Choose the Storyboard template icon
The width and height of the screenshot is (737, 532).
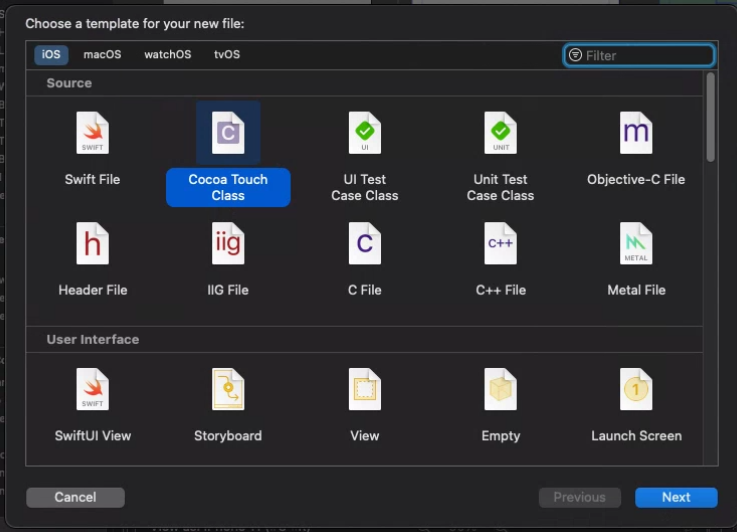point(228,389)
